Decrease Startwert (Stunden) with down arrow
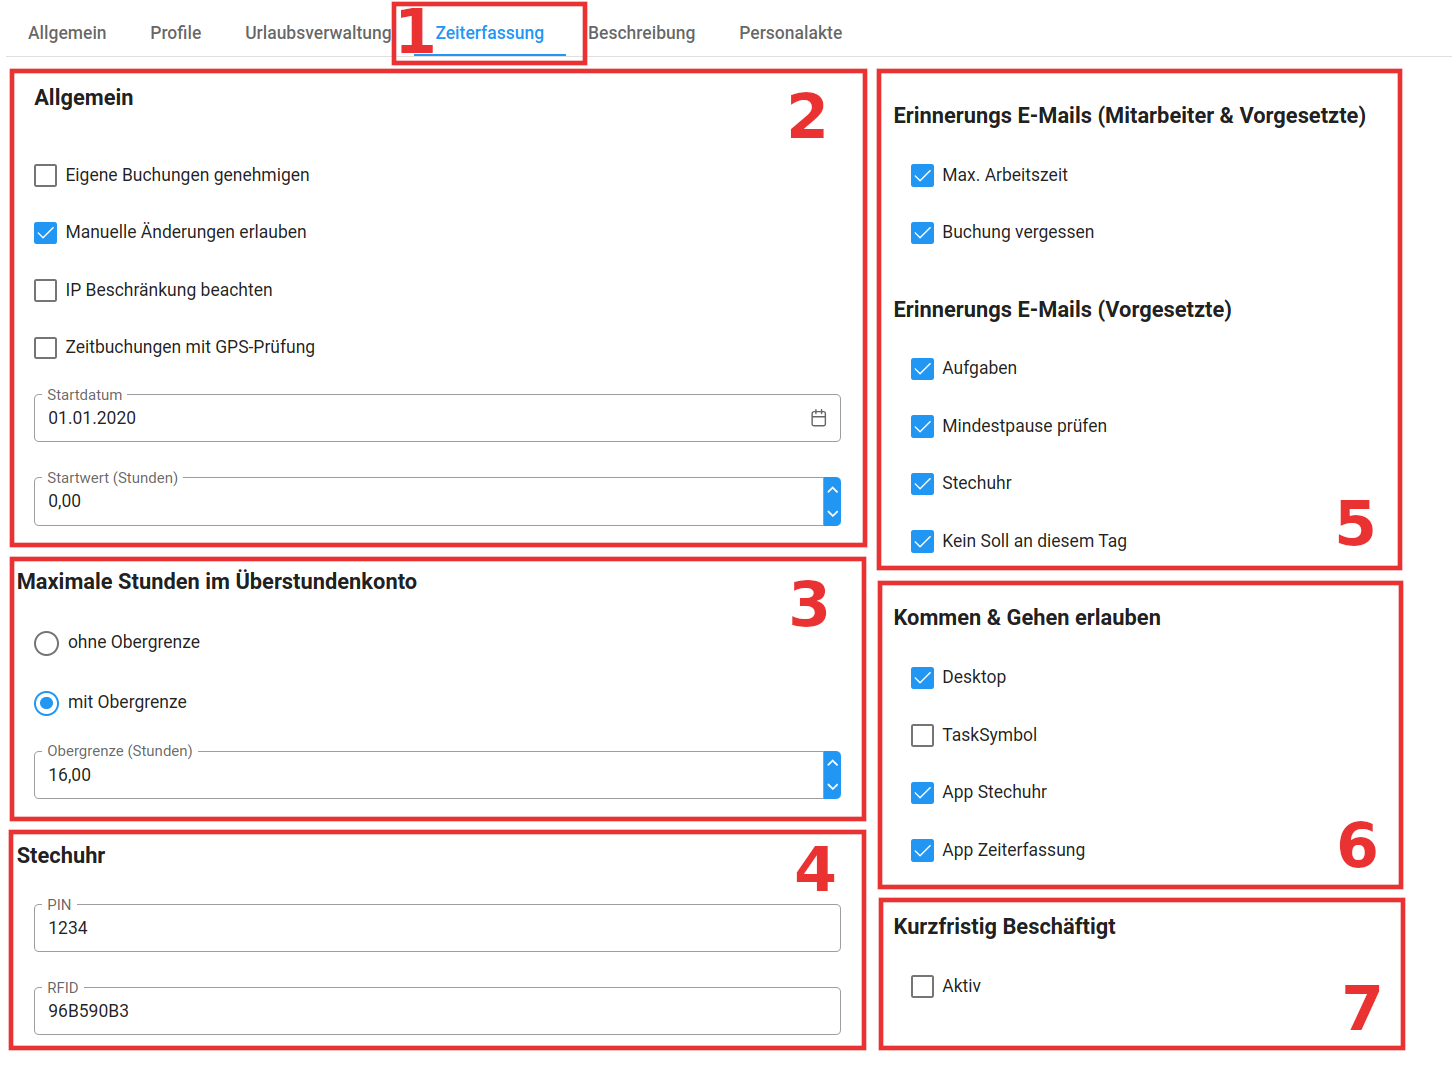 coord(832,514)
